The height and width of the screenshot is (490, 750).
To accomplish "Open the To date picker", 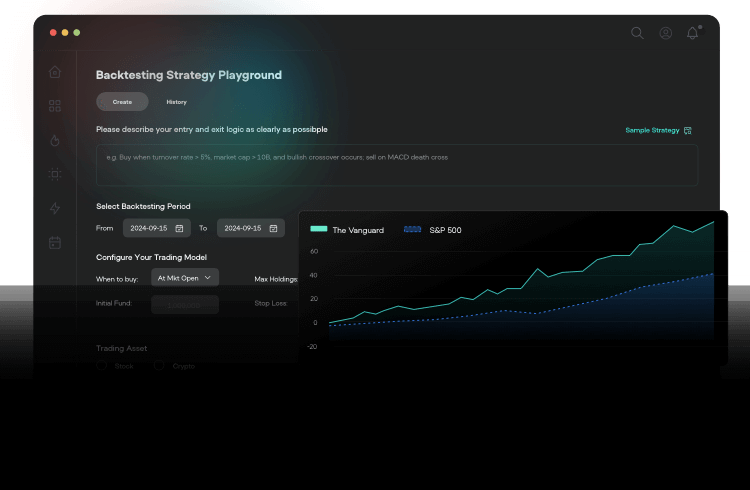I will 250,228.
